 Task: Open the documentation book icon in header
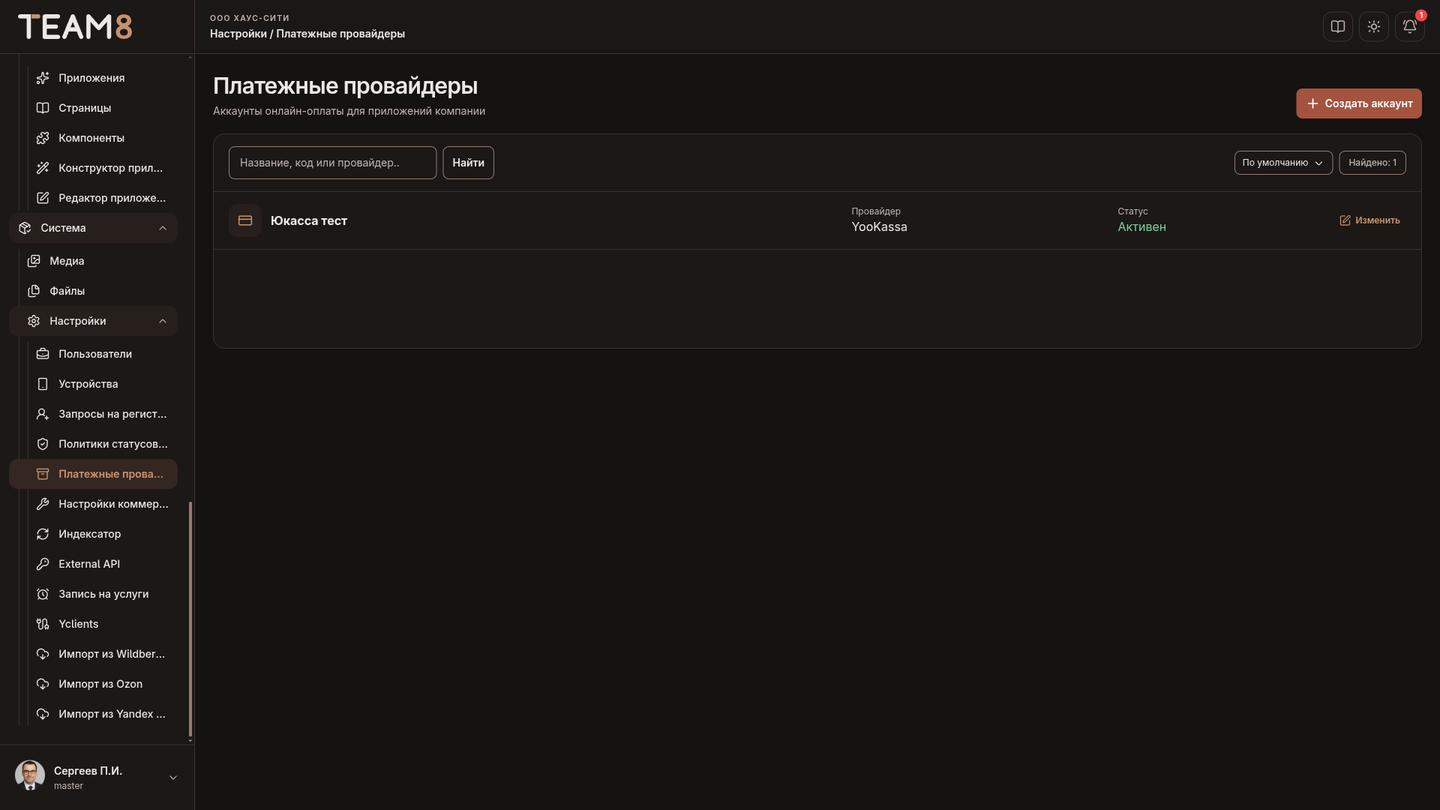pos(1338,27)
